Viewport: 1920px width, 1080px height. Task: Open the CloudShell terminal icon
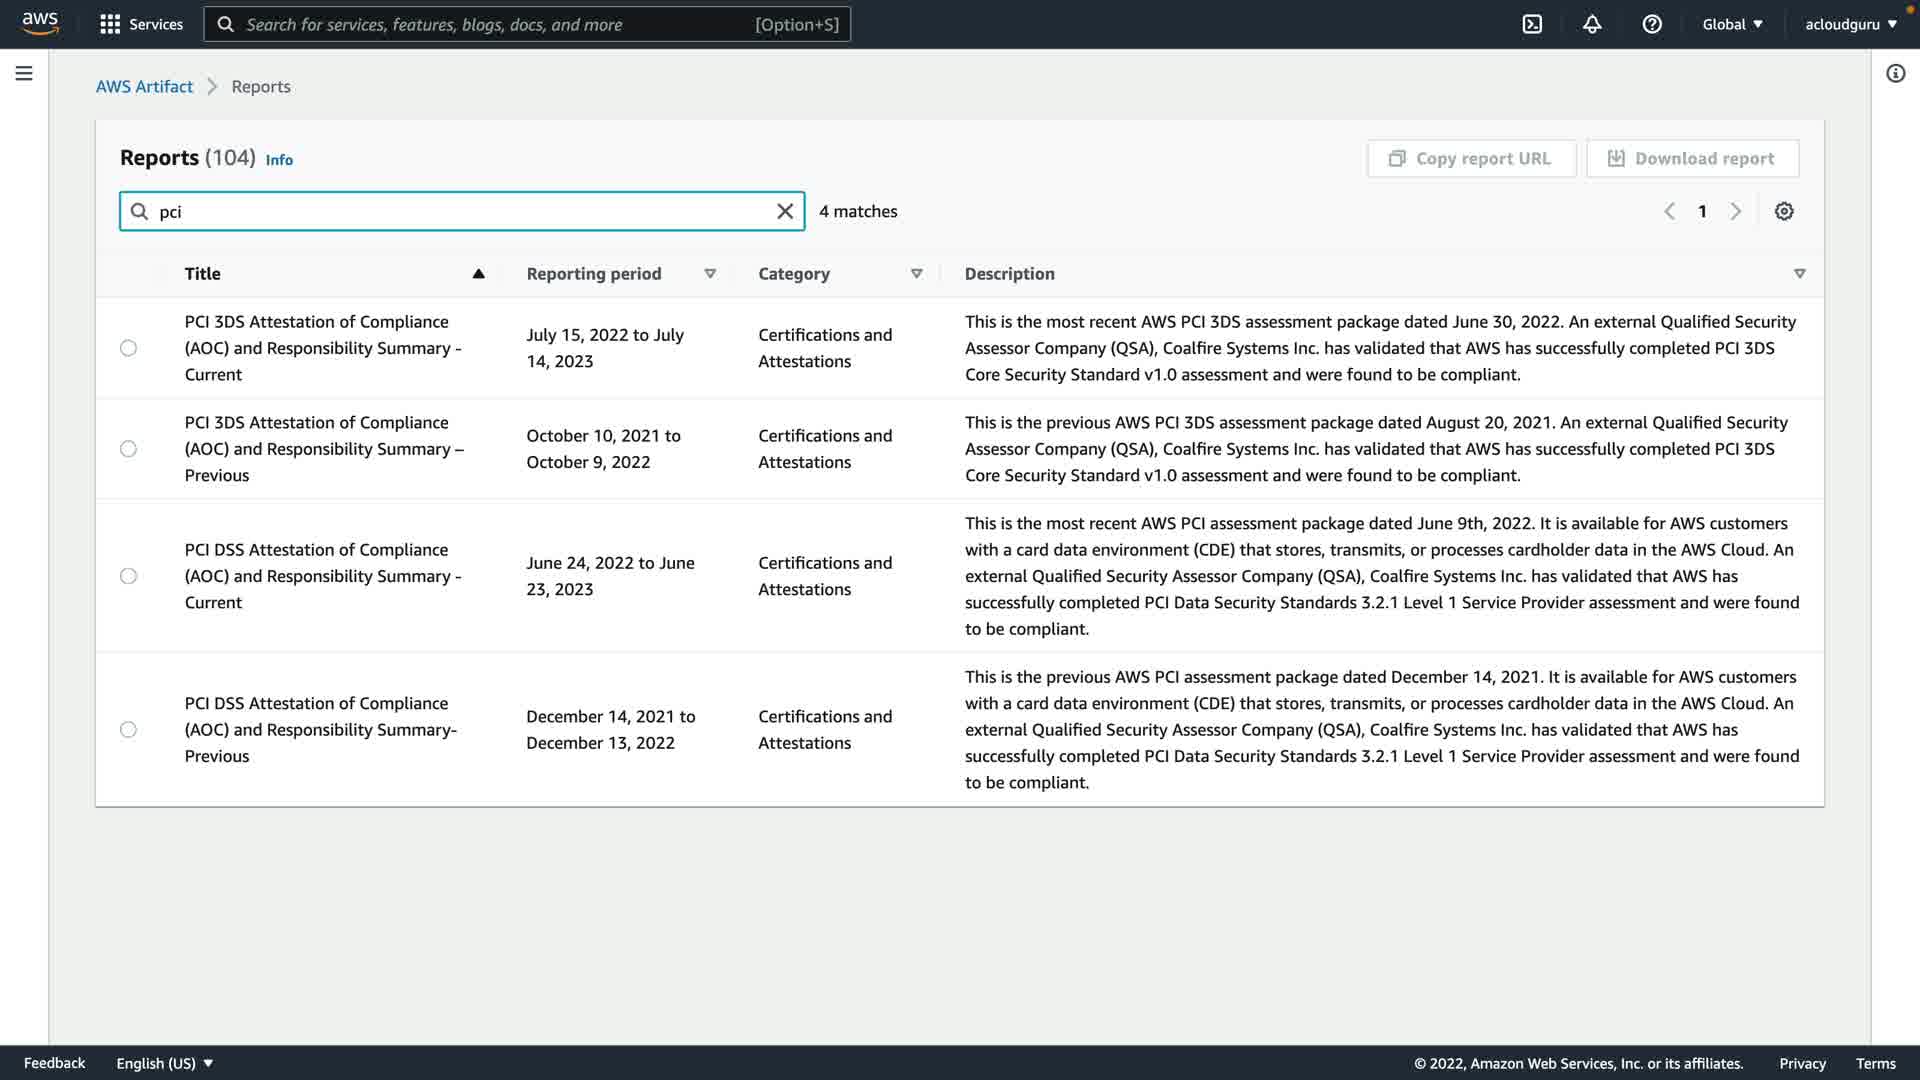1532,24
